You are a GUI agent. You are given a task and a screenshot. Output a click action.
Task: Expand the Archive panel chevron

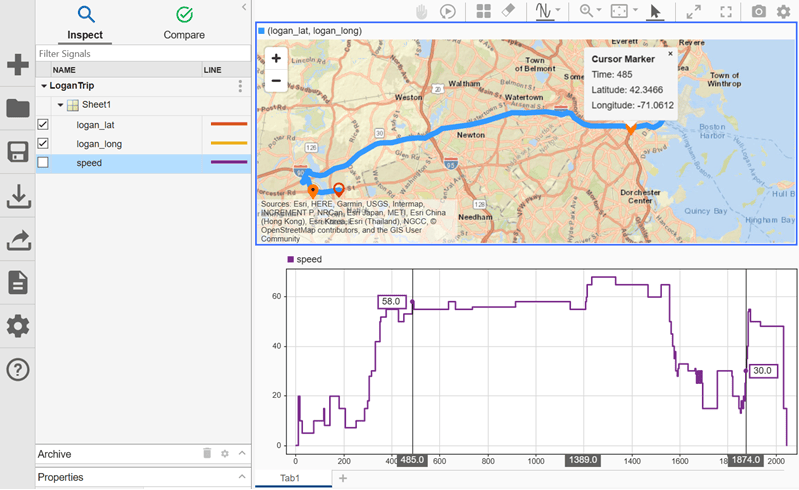click(242, 453)
